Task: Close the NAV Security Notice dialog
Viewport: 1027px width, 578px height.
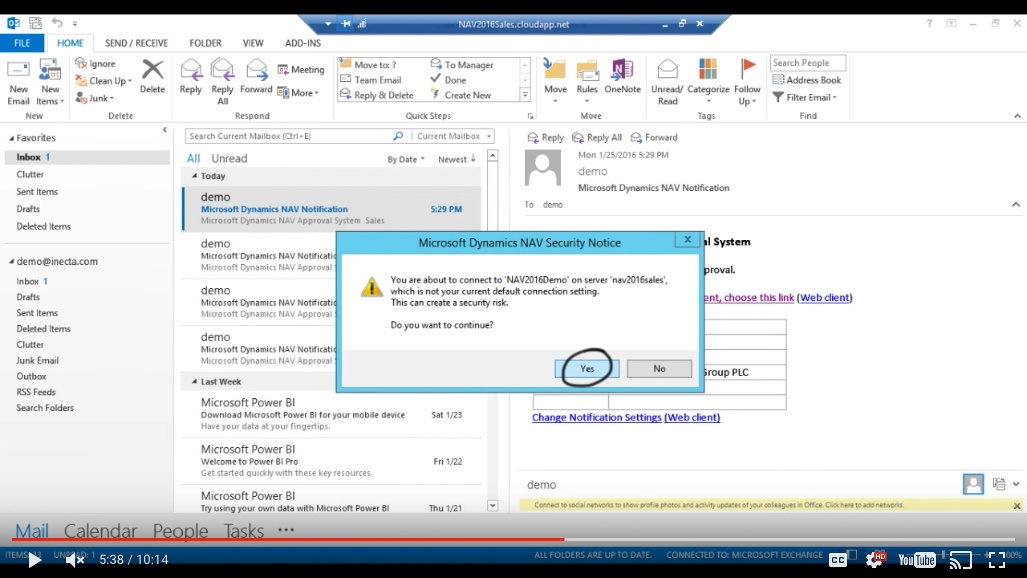Action: coord(687,240)
